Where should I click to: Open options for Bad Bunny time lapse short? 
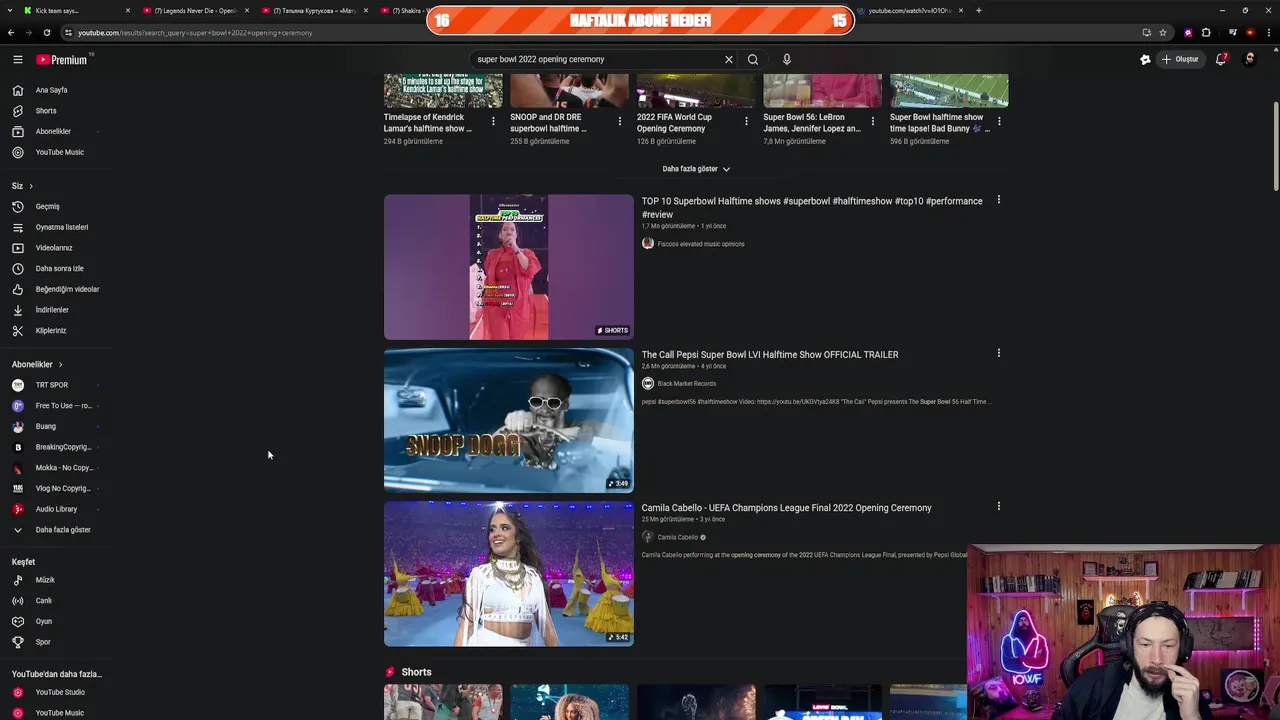pyautogui.click(x=999, y=121)
